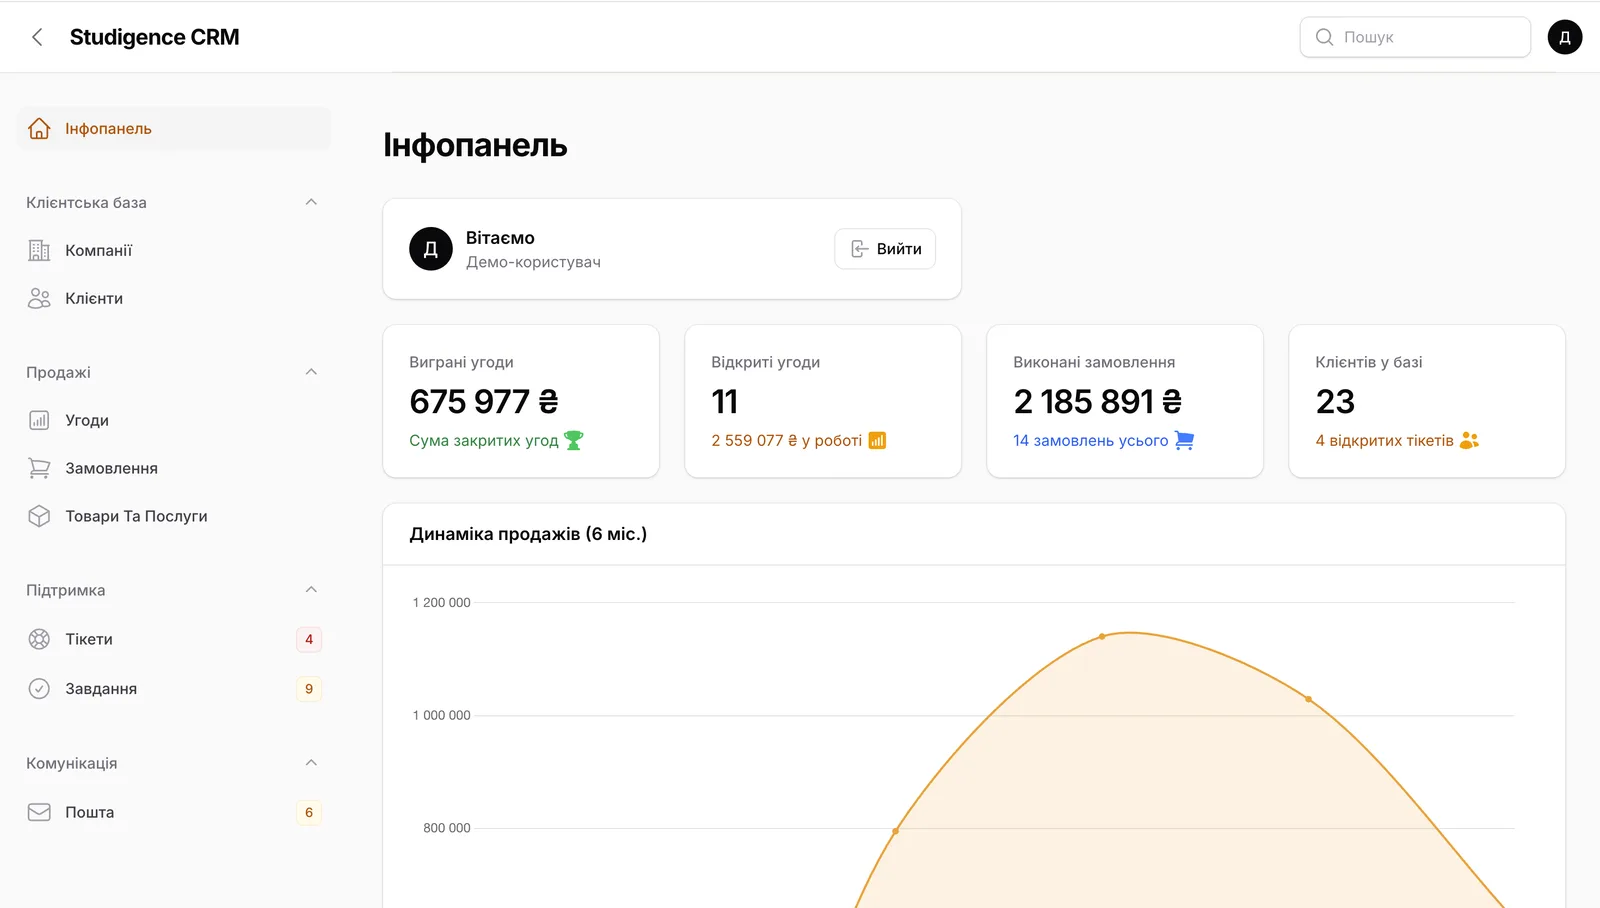Click the people icon for Клієнти

39,298
